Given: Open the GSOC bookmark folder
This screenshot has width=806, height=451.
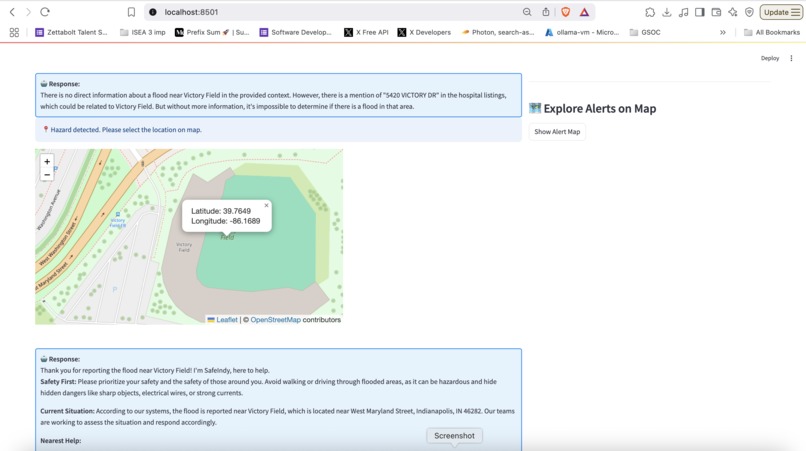Looking at the screenshot, I should [645, 32].
